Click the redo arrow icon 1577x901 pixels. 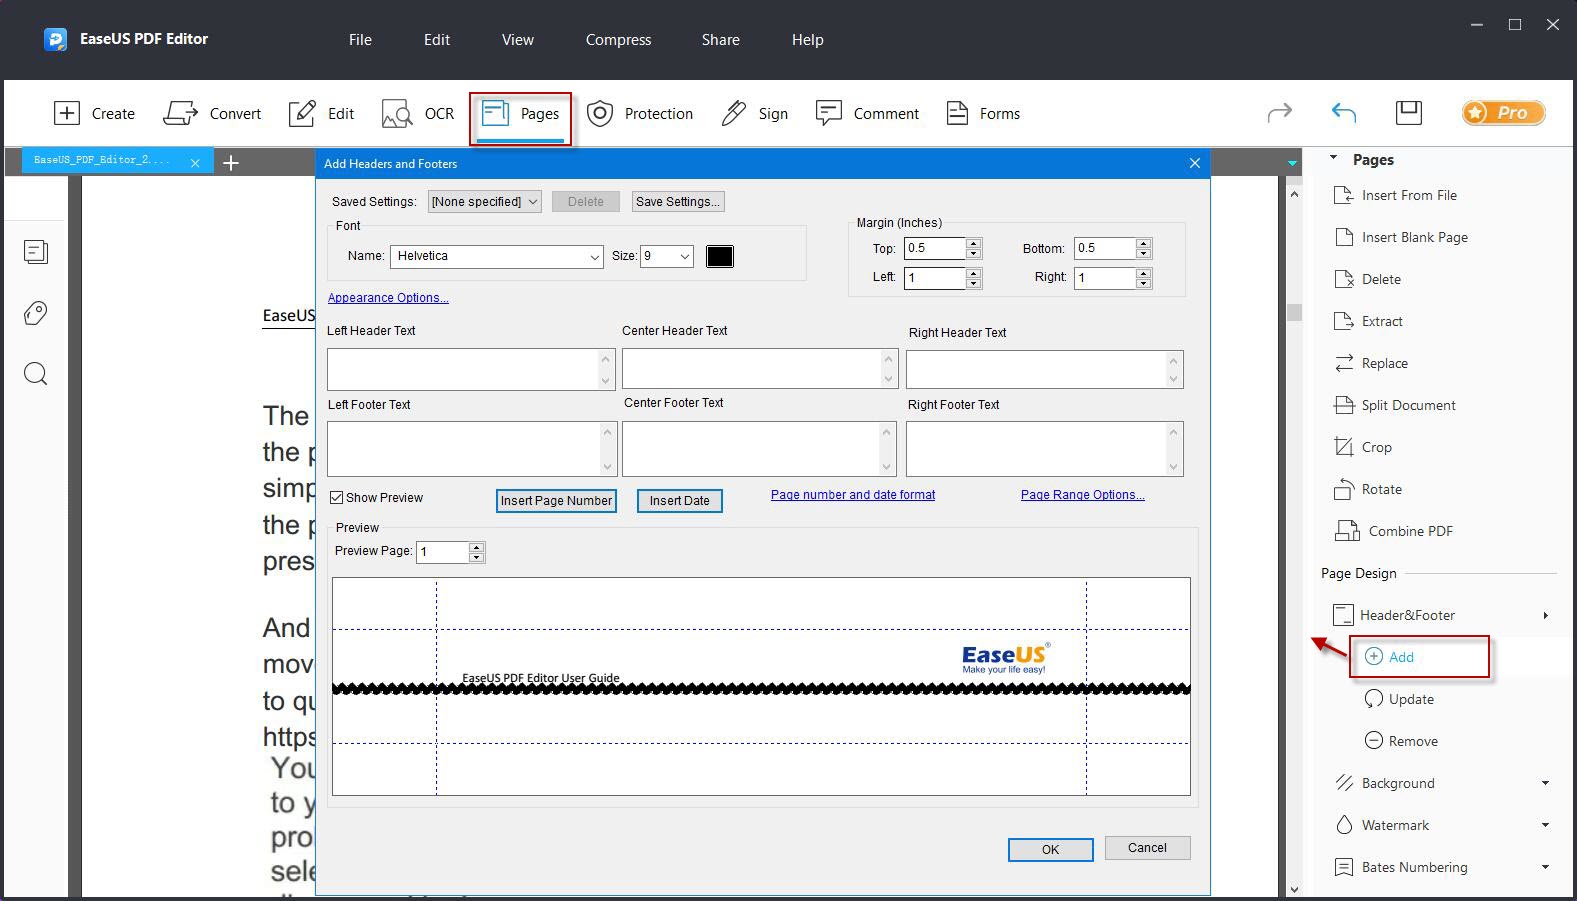[x=1280, y=113]
